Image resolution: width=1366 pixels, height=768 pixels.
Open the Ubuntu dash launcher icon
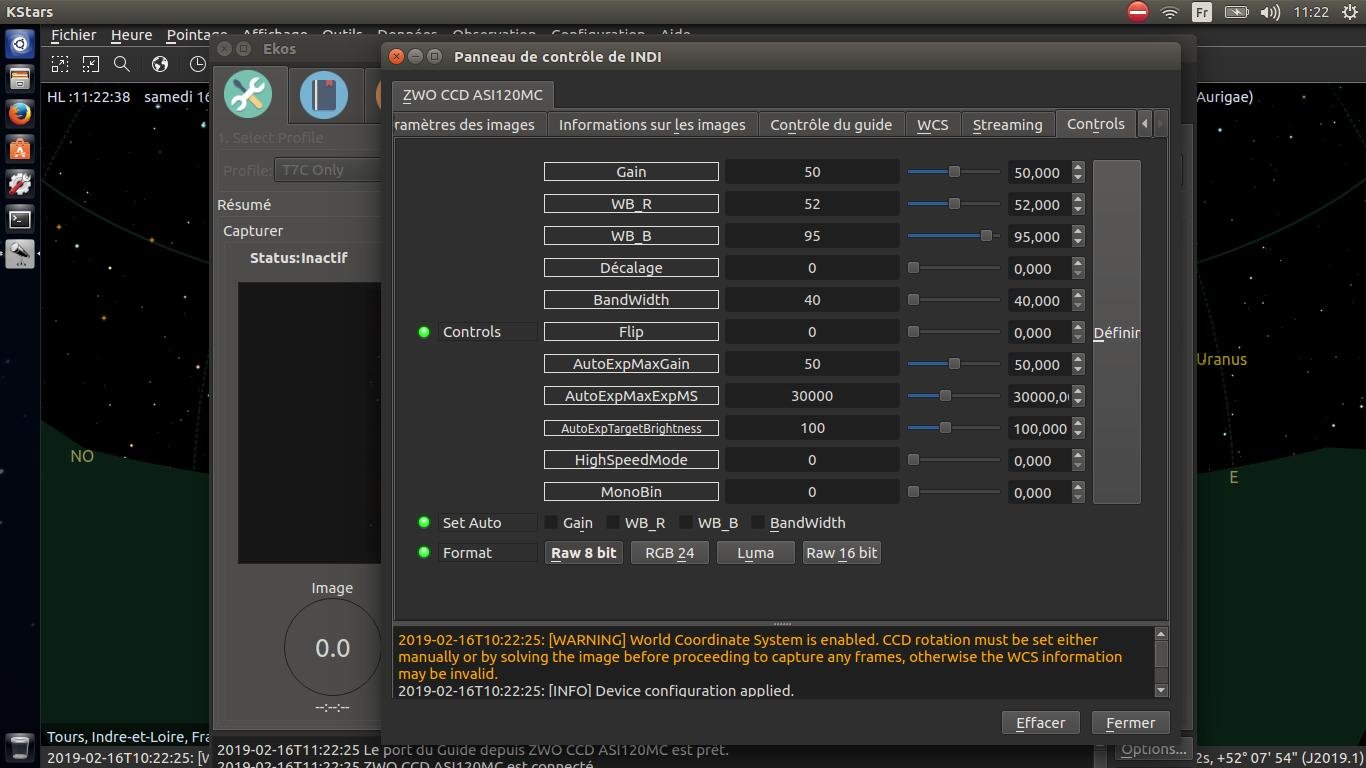click(x=20, y=44)
